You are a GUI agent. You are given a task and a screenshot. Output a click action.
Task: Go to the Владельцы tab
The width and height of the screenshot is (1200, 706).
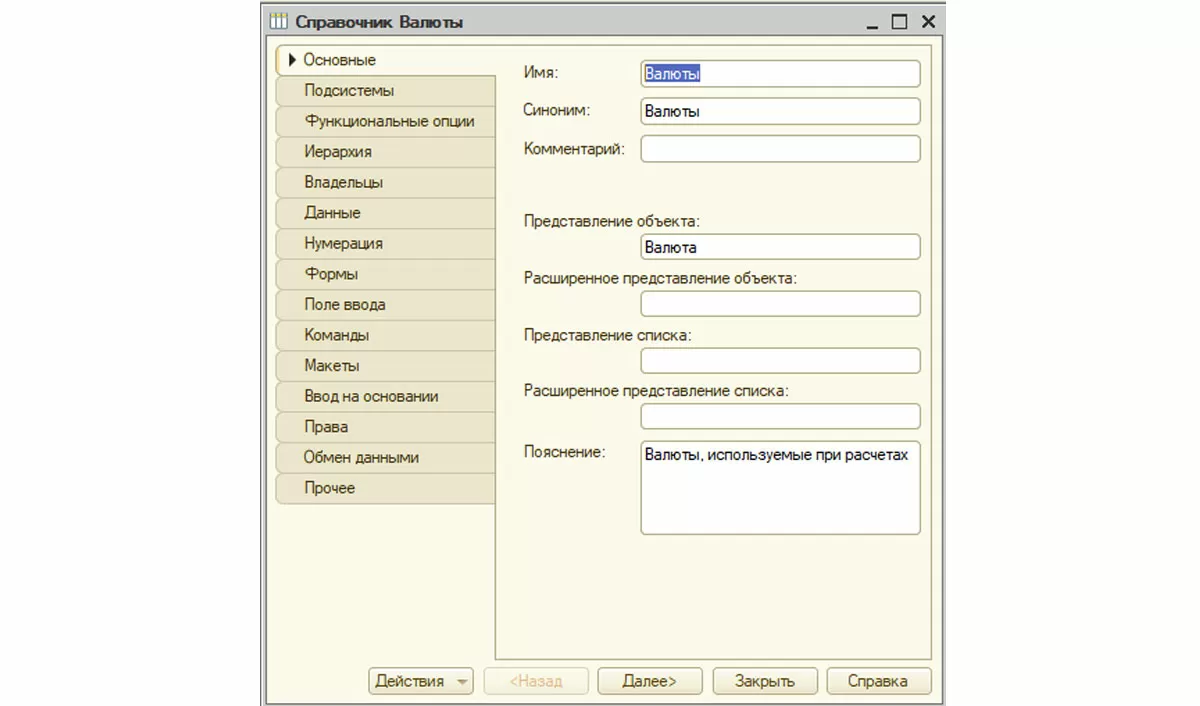click(x=343, y=183)
